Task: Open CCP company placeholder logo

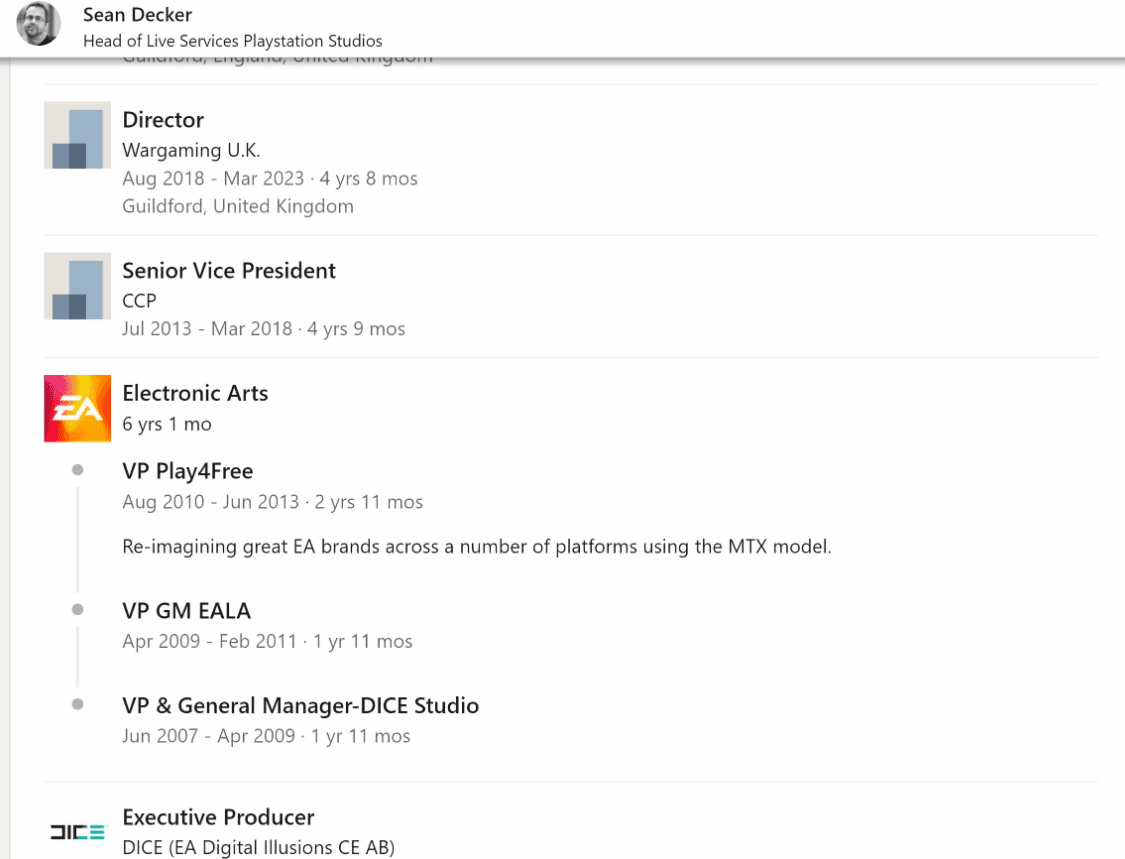Action: pos(77,286)
